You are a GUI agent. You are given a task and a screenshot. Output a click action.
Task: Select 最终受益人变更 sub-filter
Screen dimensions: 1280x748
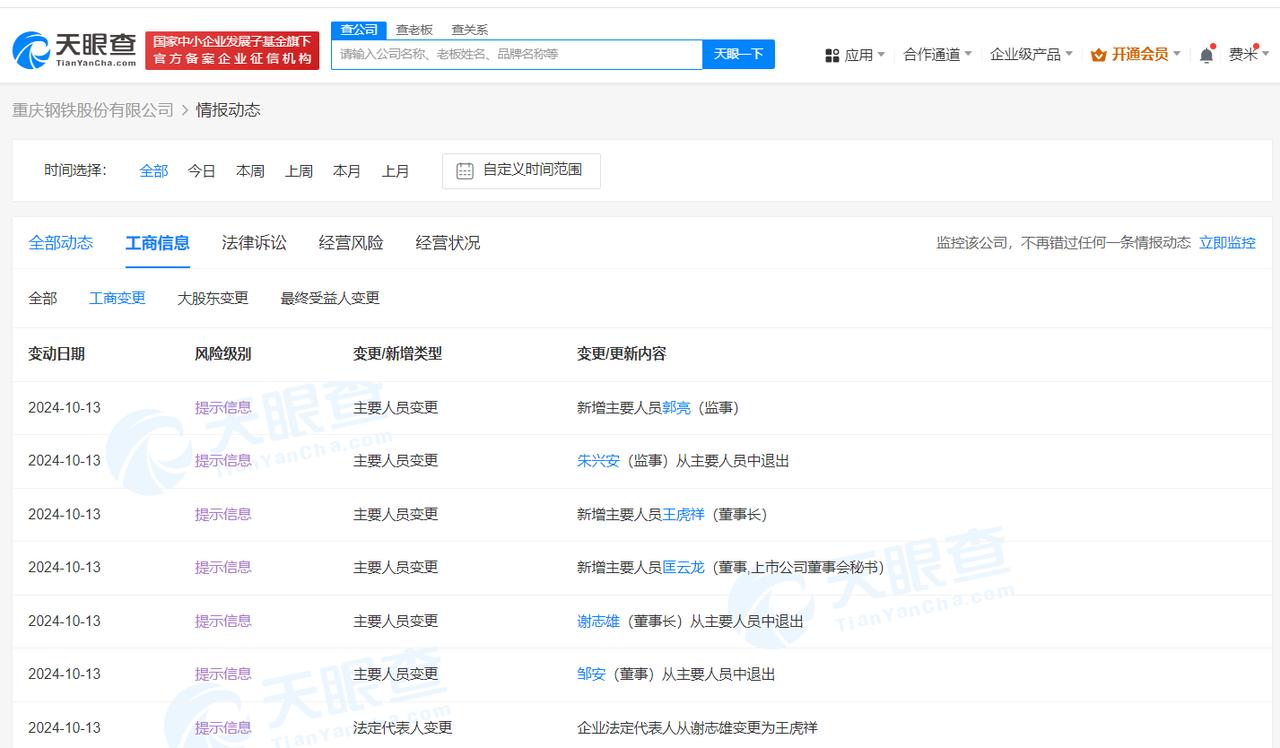pyautogui.click(x=330, y=298)
